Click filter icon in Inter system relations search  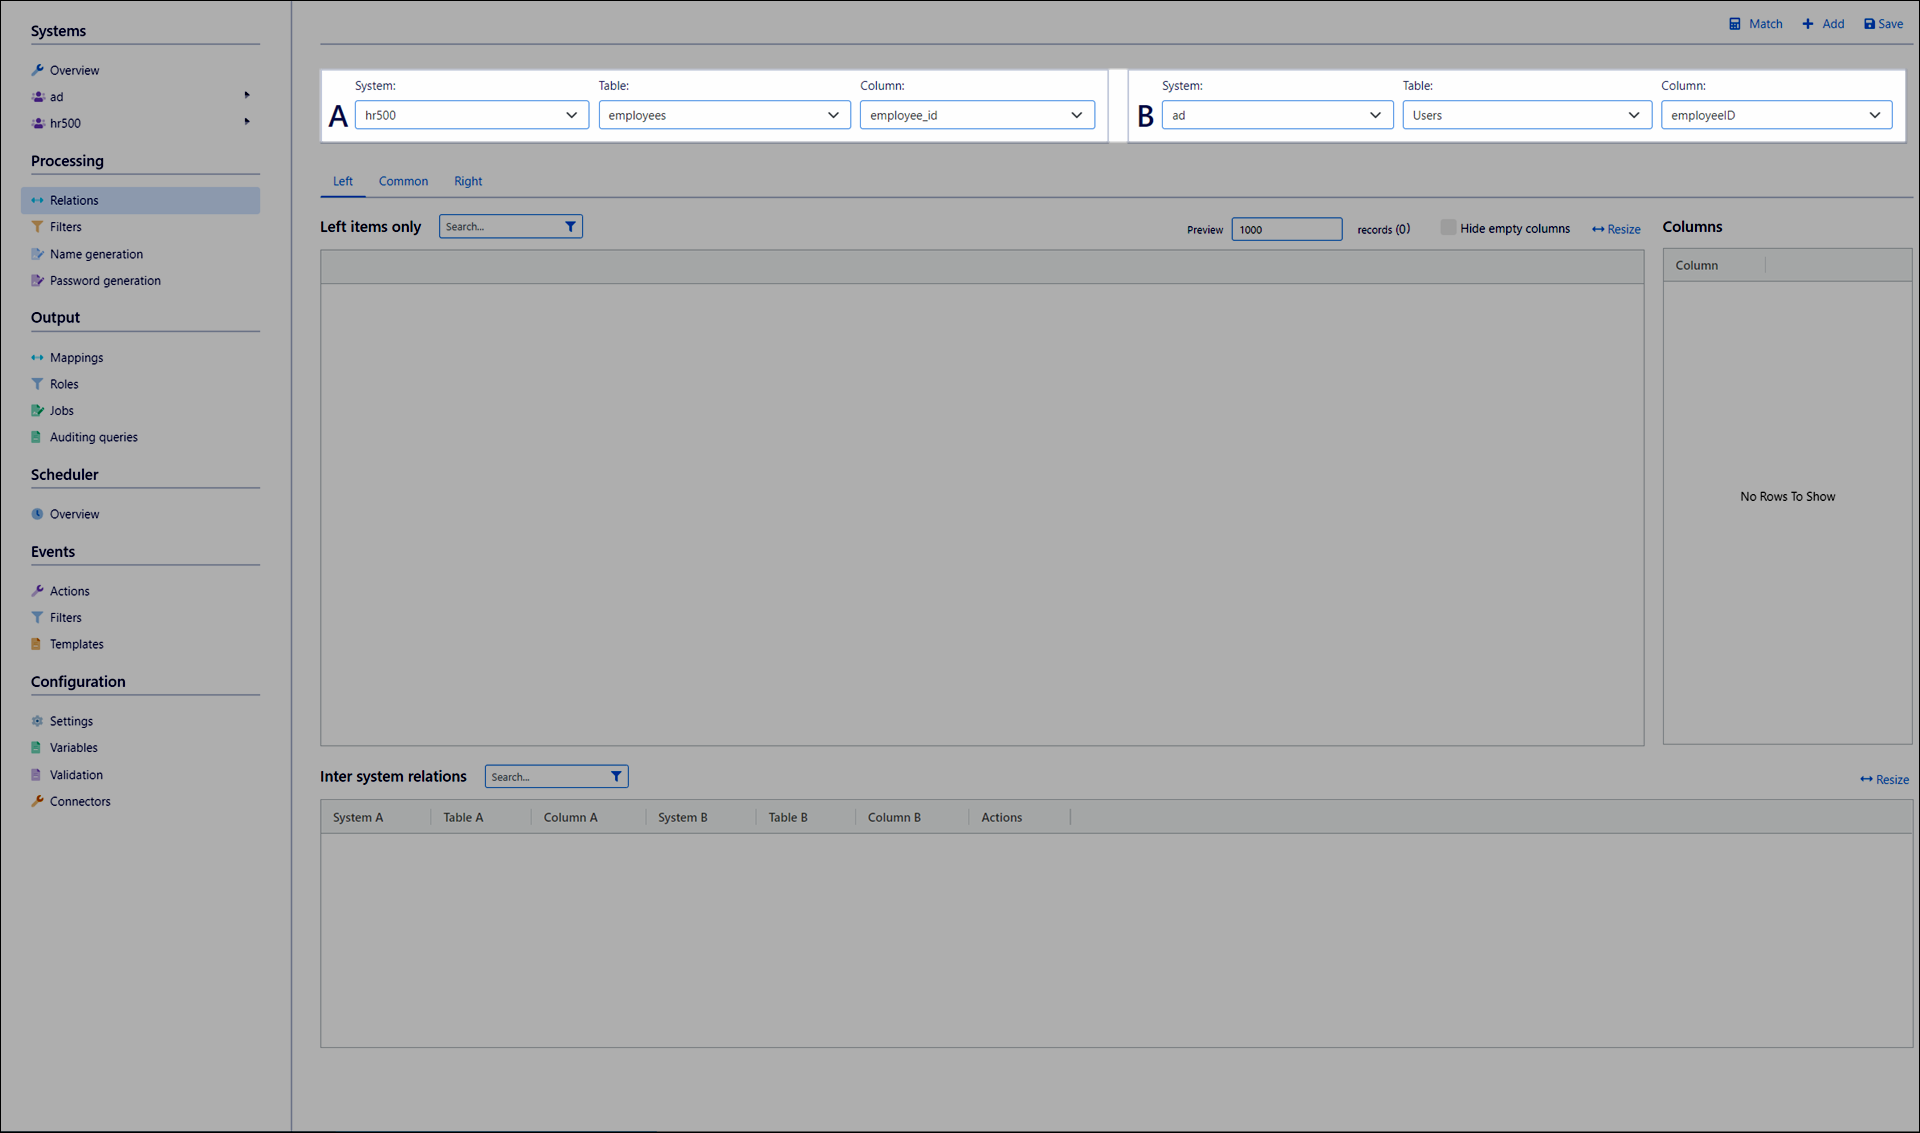click(x=616, y=777)
